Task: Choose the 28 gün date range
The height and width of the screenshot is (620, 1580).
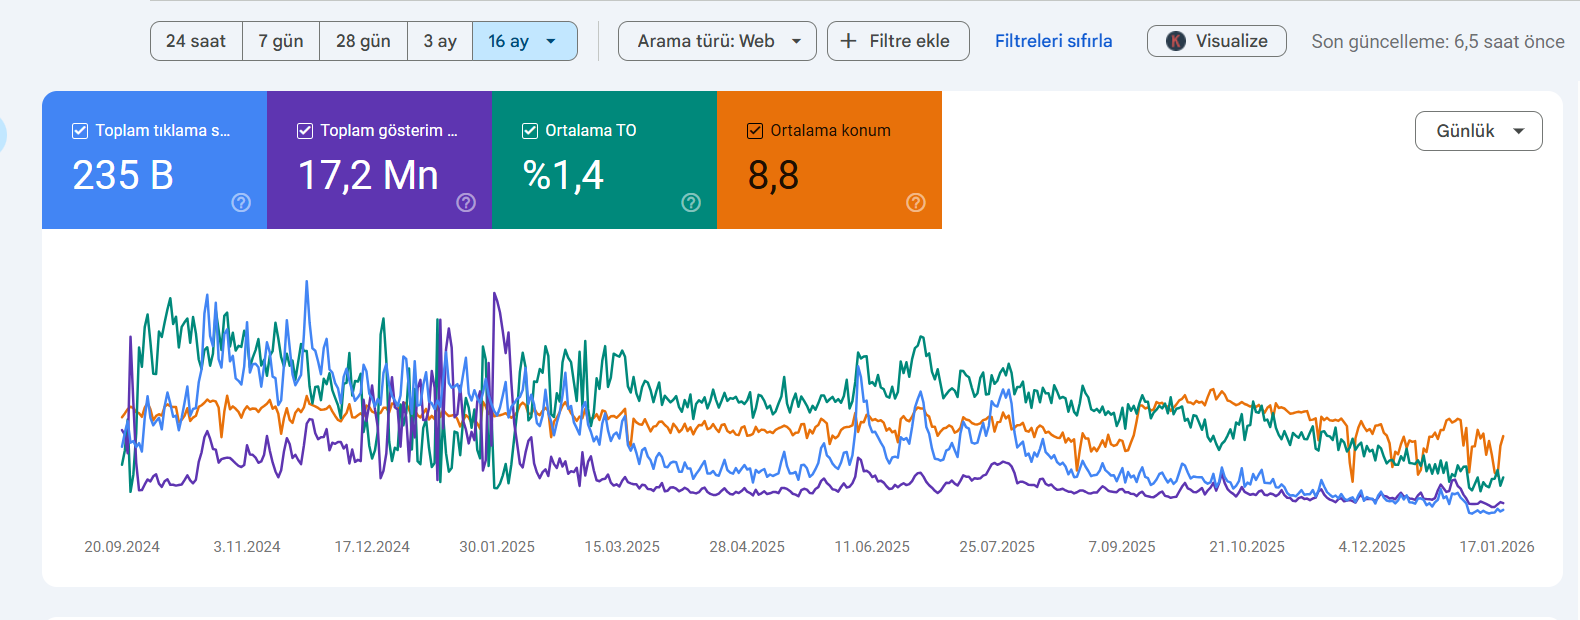Action: tap(363, 41)
